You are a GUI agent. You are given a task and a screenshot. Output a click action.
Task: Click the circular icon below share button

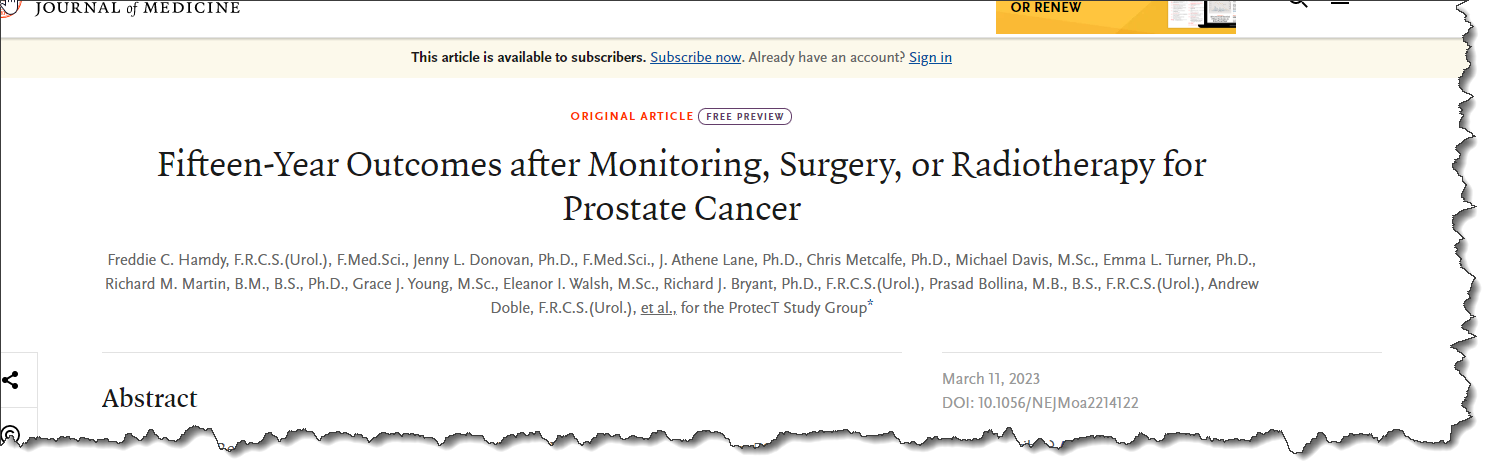point(11,435)
